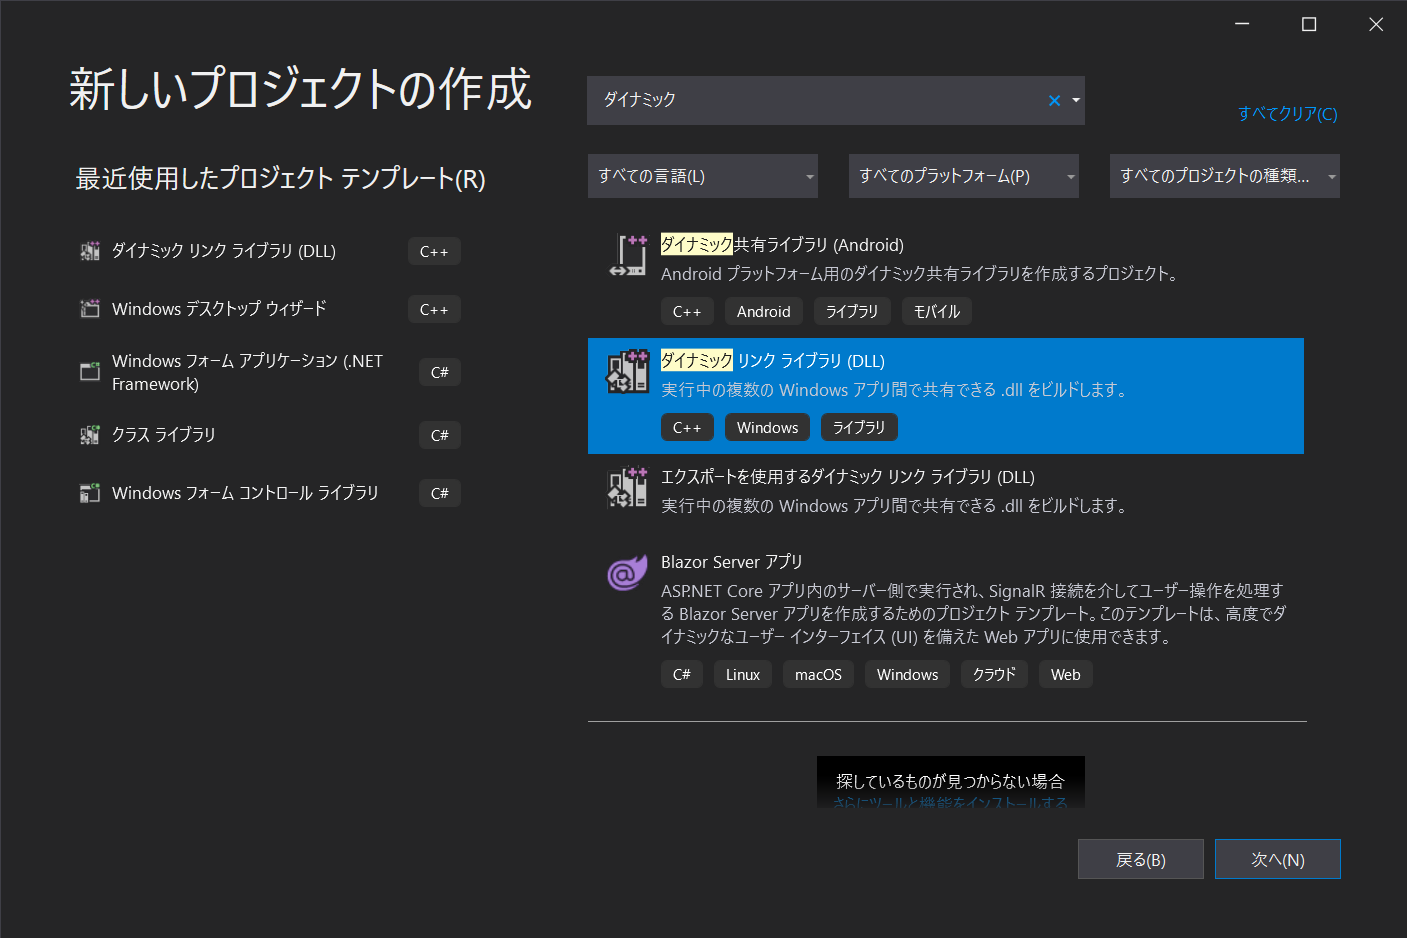Click the すべてクリア(C) link
Viewport: 1407px width, 938px height.
tap(1288, 114)
